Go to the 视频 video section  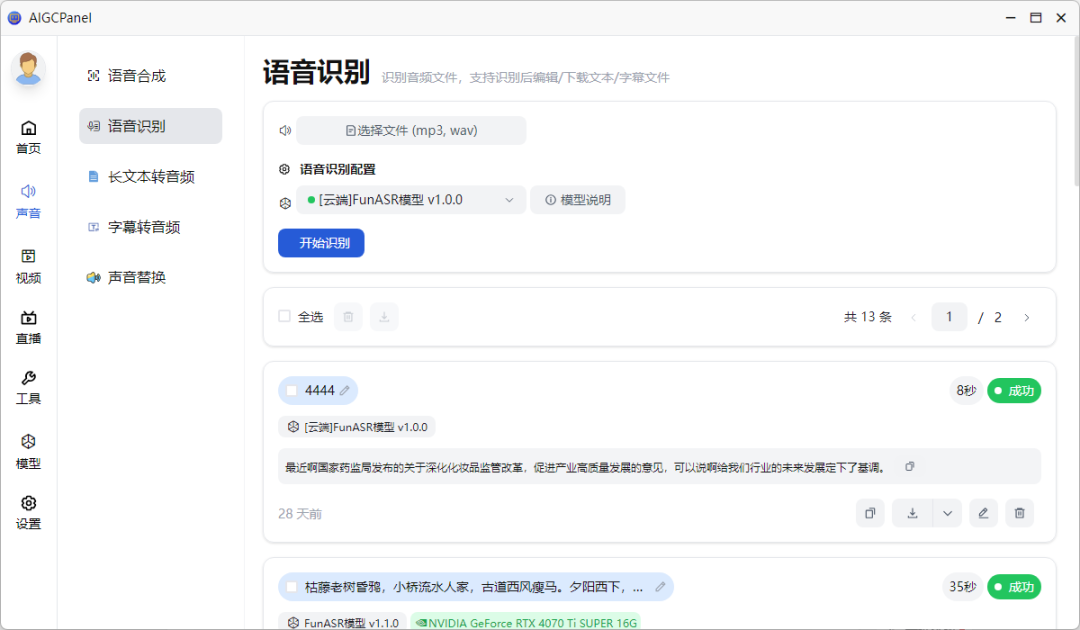point(29,266)
